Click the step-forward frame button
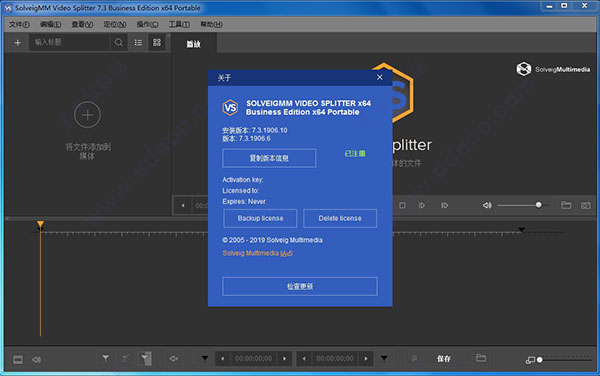Screen dimensions: 600x376 pyautogui.click(x=422, y=205)
